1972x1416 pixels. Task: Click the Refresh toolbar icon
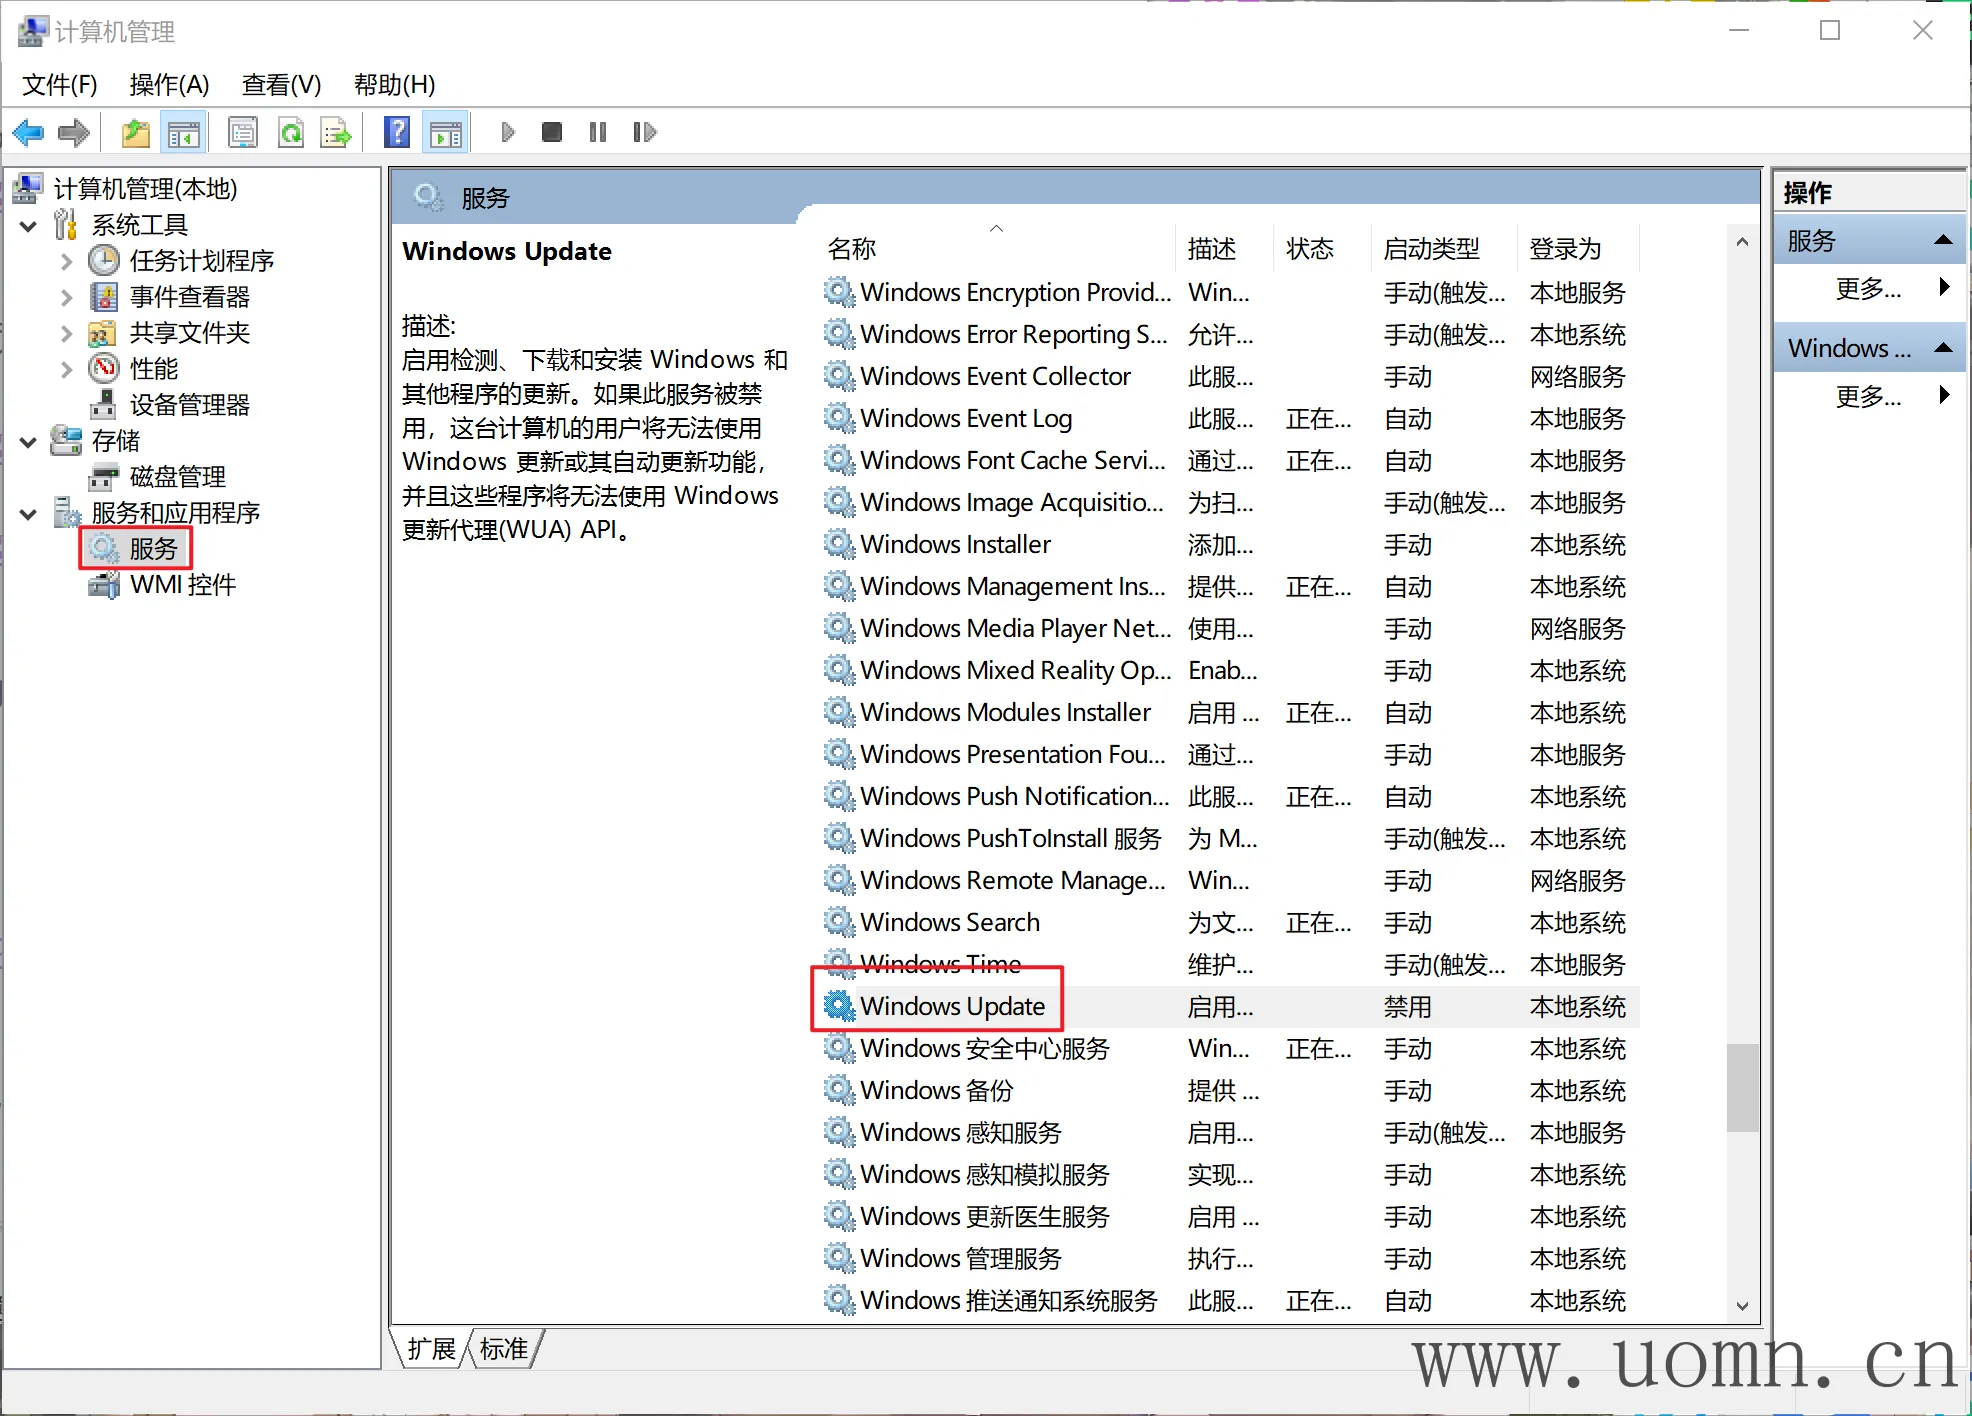coord(291,132)
